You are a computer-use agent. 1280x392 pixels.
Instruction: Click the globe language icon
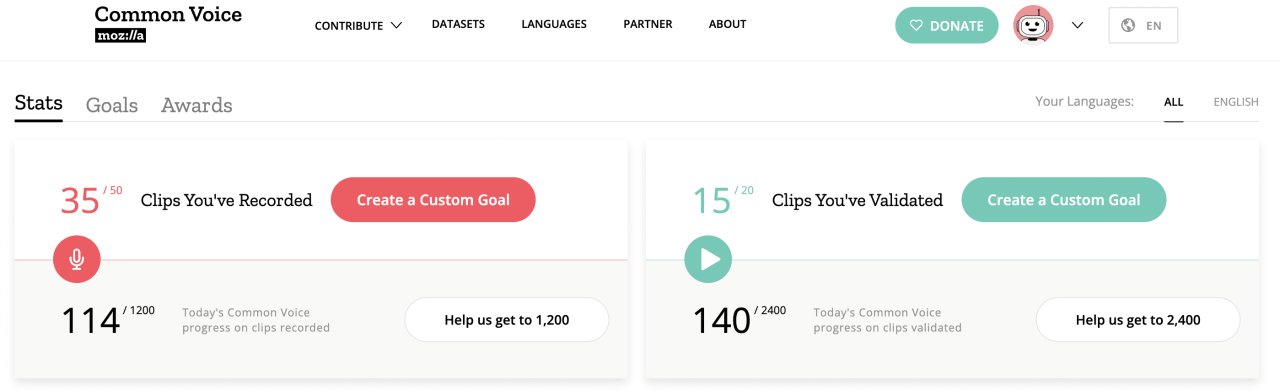point(1128,26)
